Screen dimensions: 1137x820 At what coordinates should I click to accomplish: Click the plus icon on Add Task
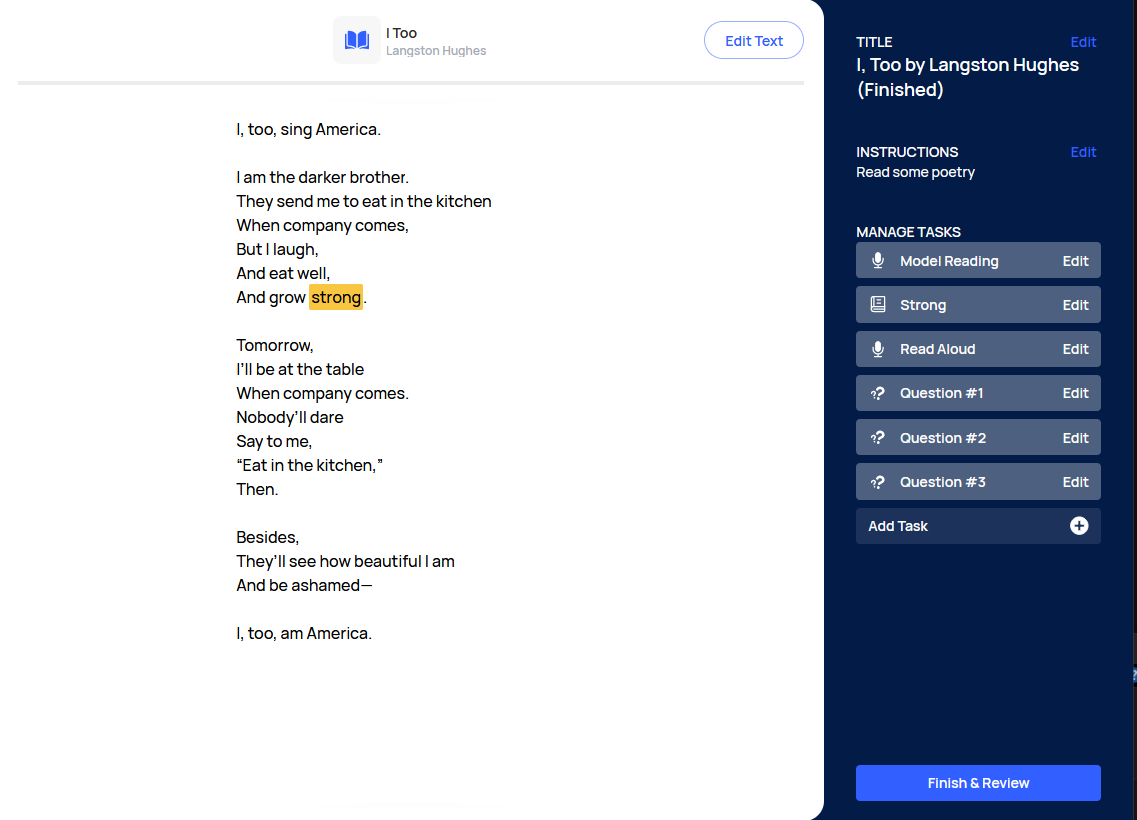1079,526
